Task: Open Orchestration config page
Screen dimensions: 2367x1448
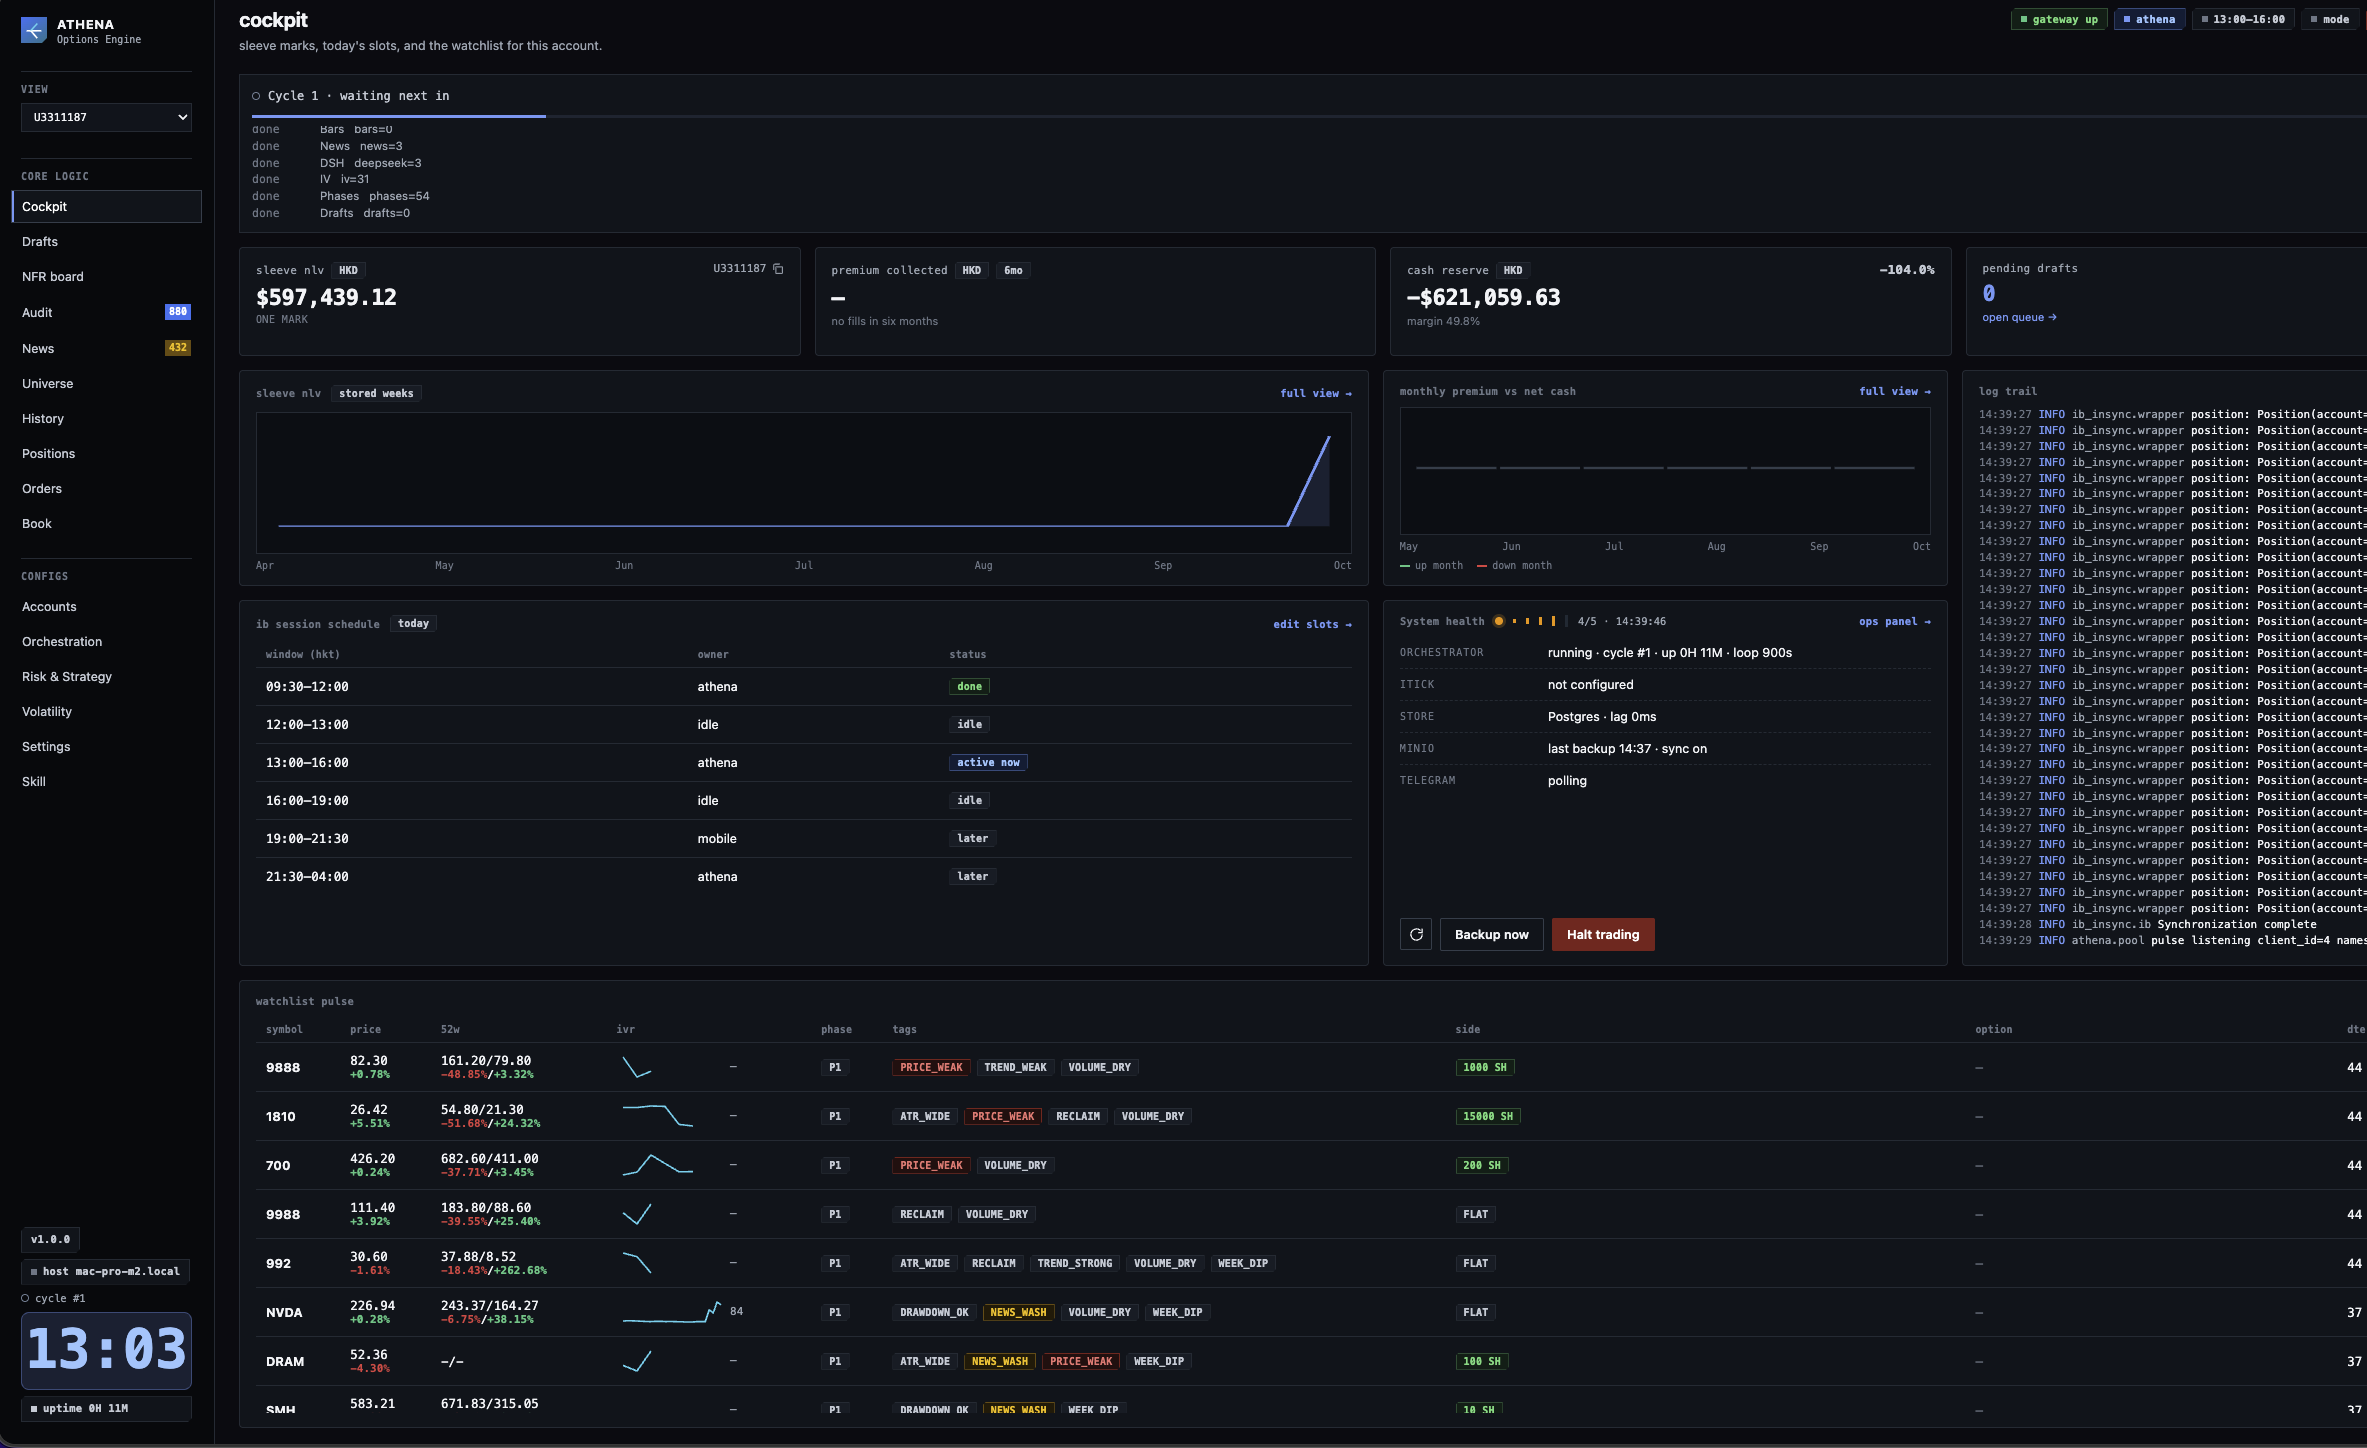Action: pyautogui.click(x=62, y=642)
